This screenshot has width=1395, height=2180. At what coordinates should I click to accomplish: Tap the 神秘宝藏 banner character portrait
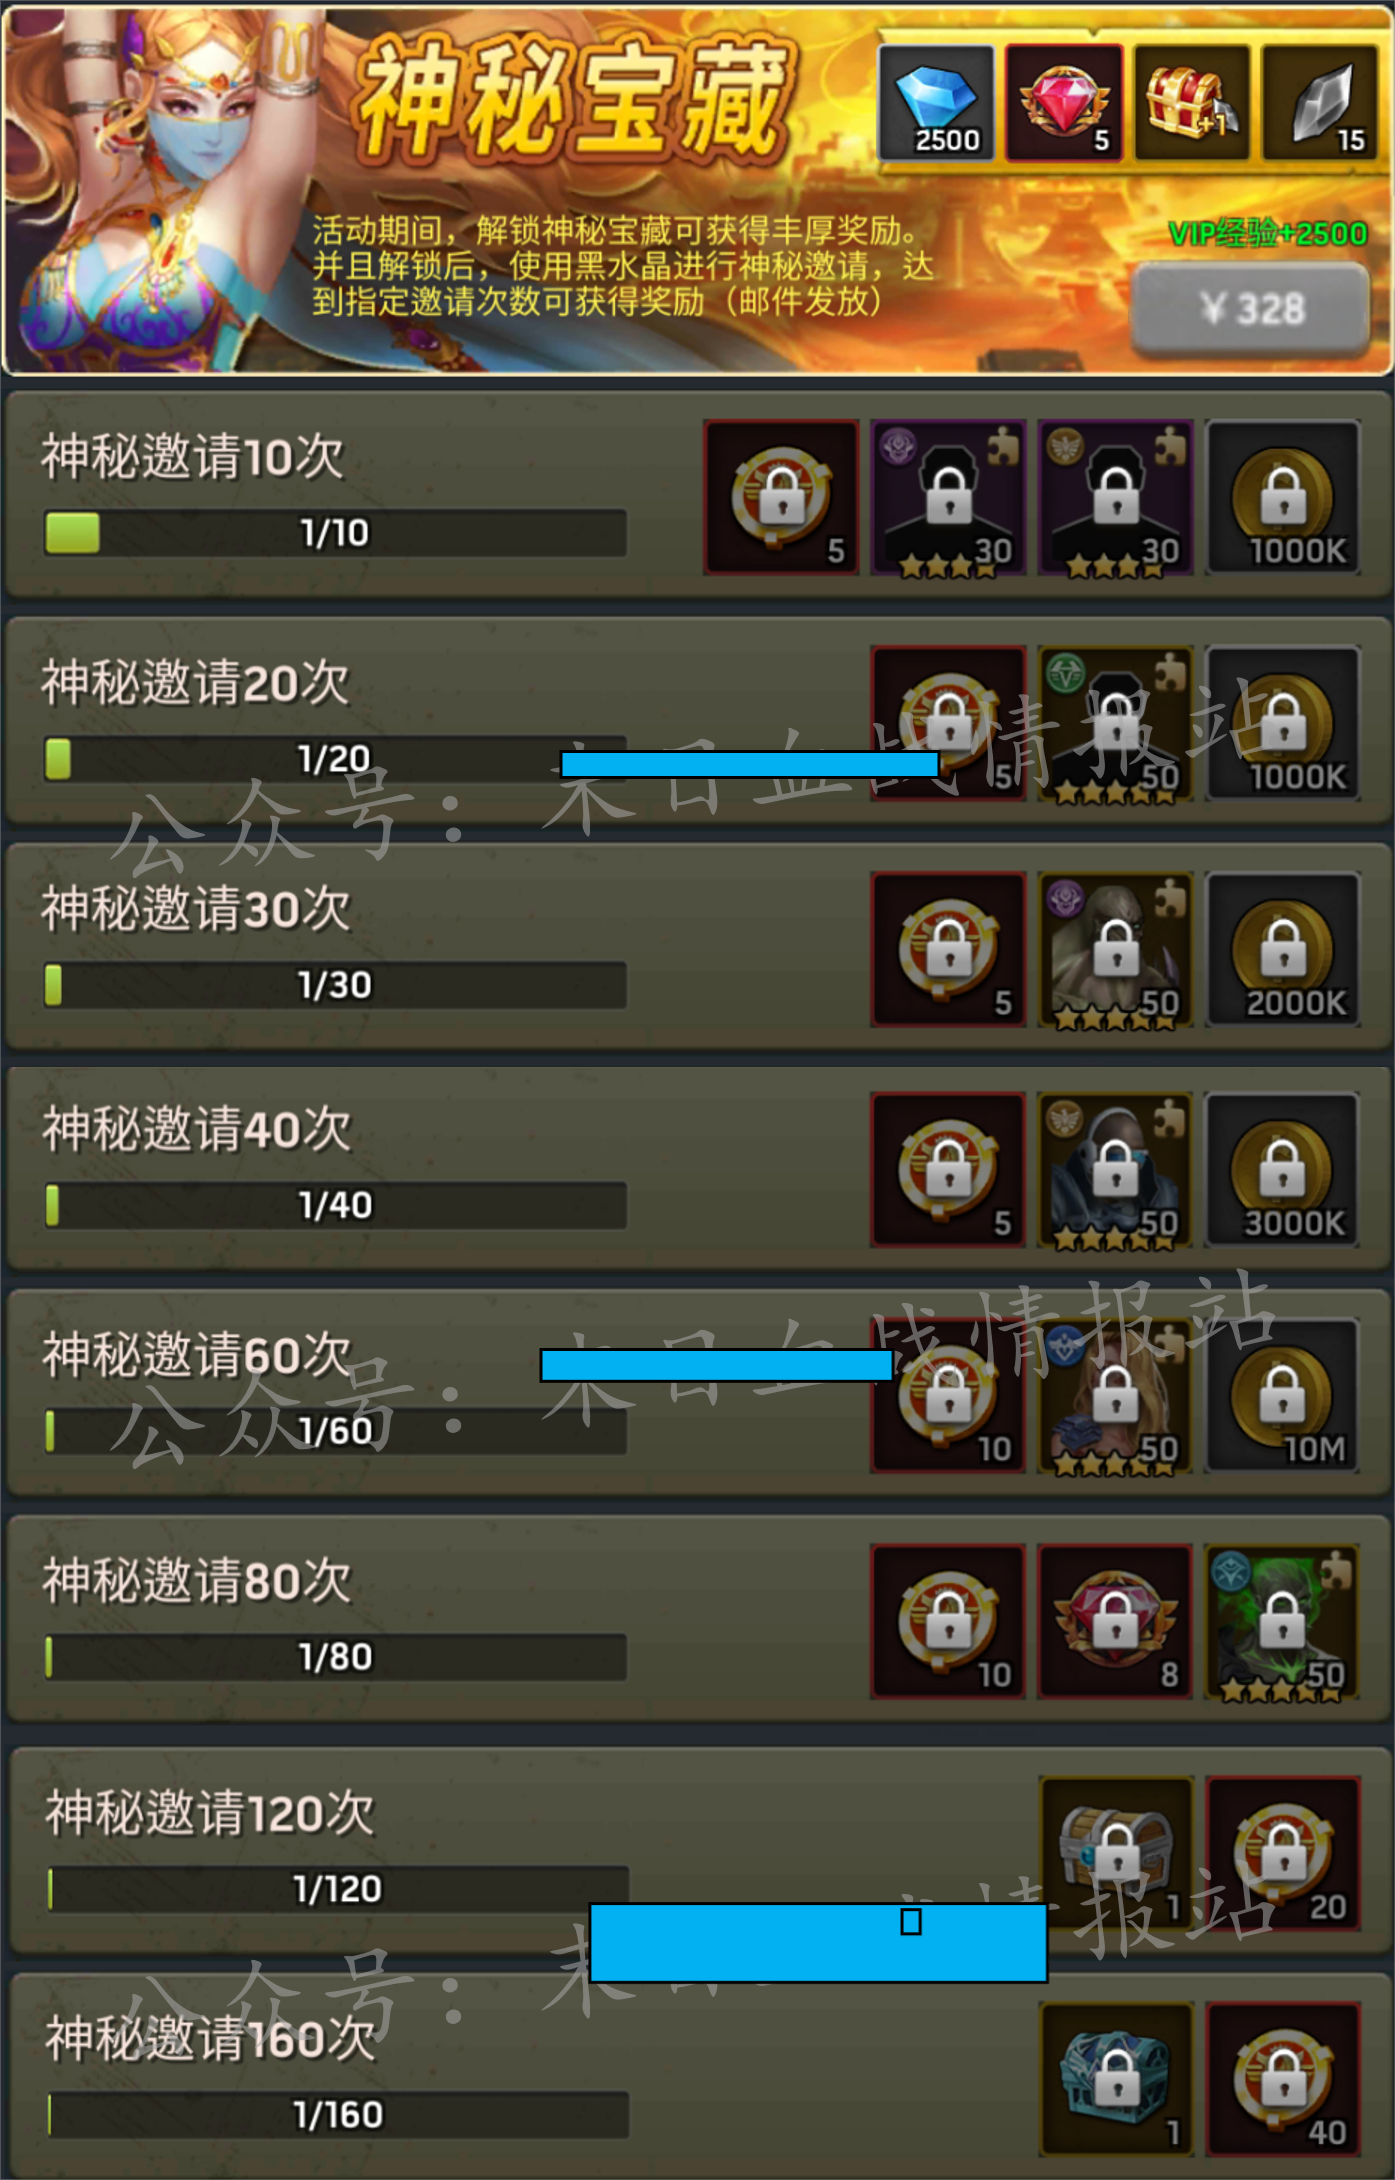pyautogui.click(x=160, y=190)
